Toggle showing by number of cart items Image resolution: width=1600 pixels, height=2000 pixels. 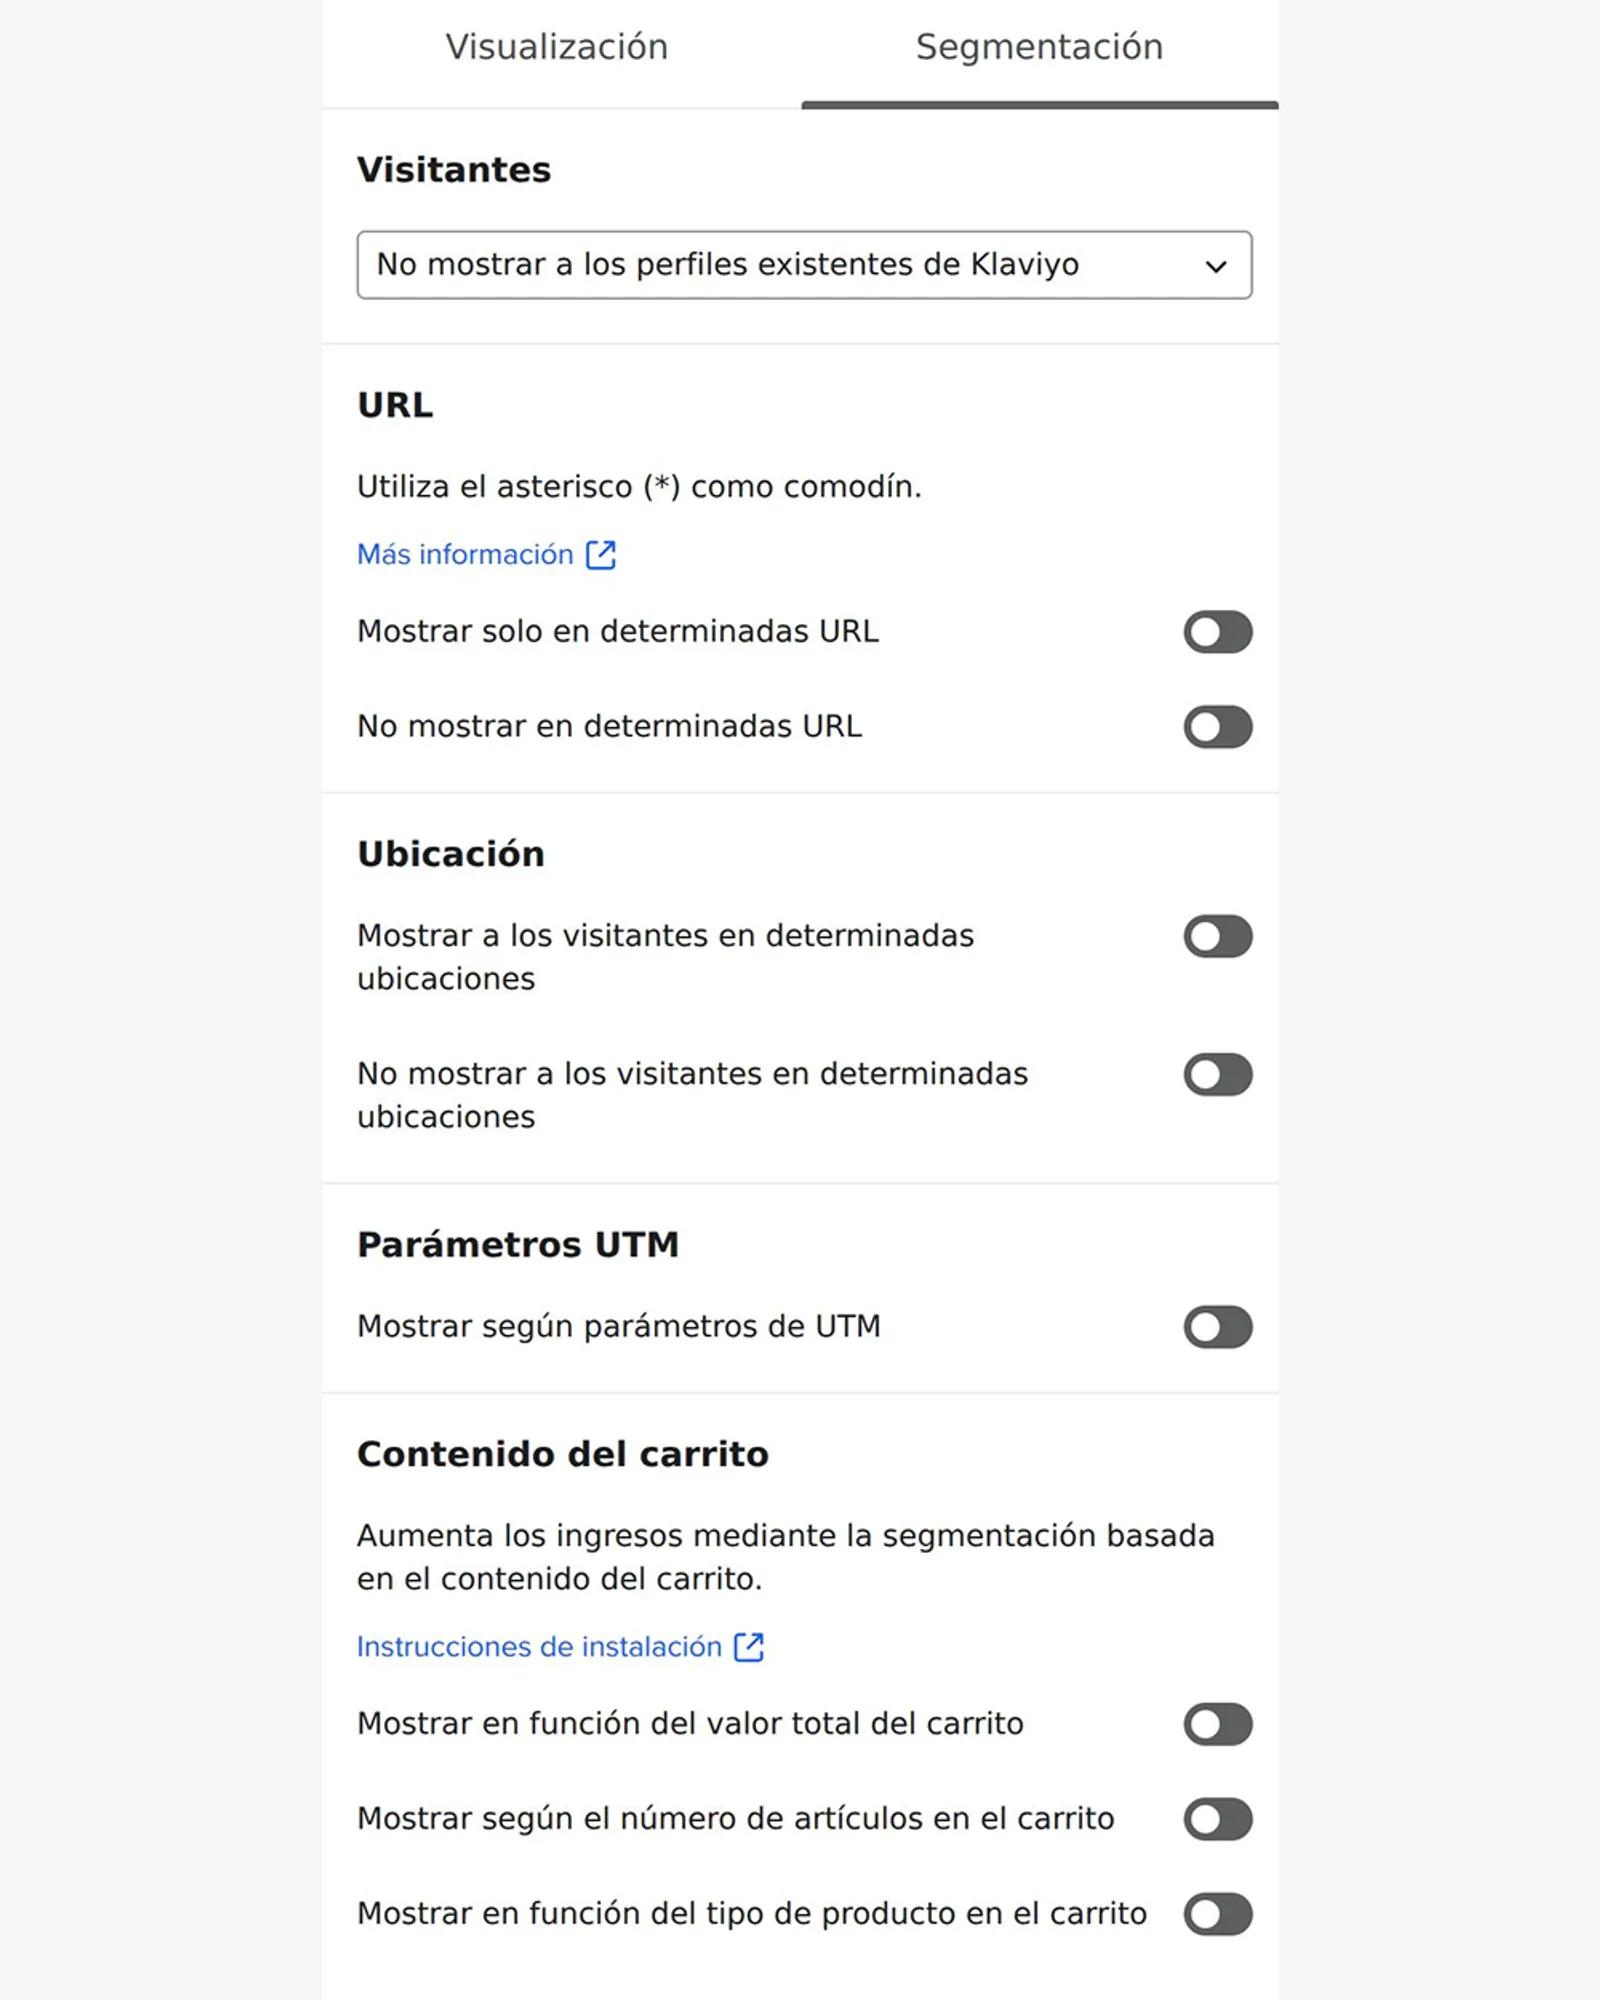(1218, 1818)
